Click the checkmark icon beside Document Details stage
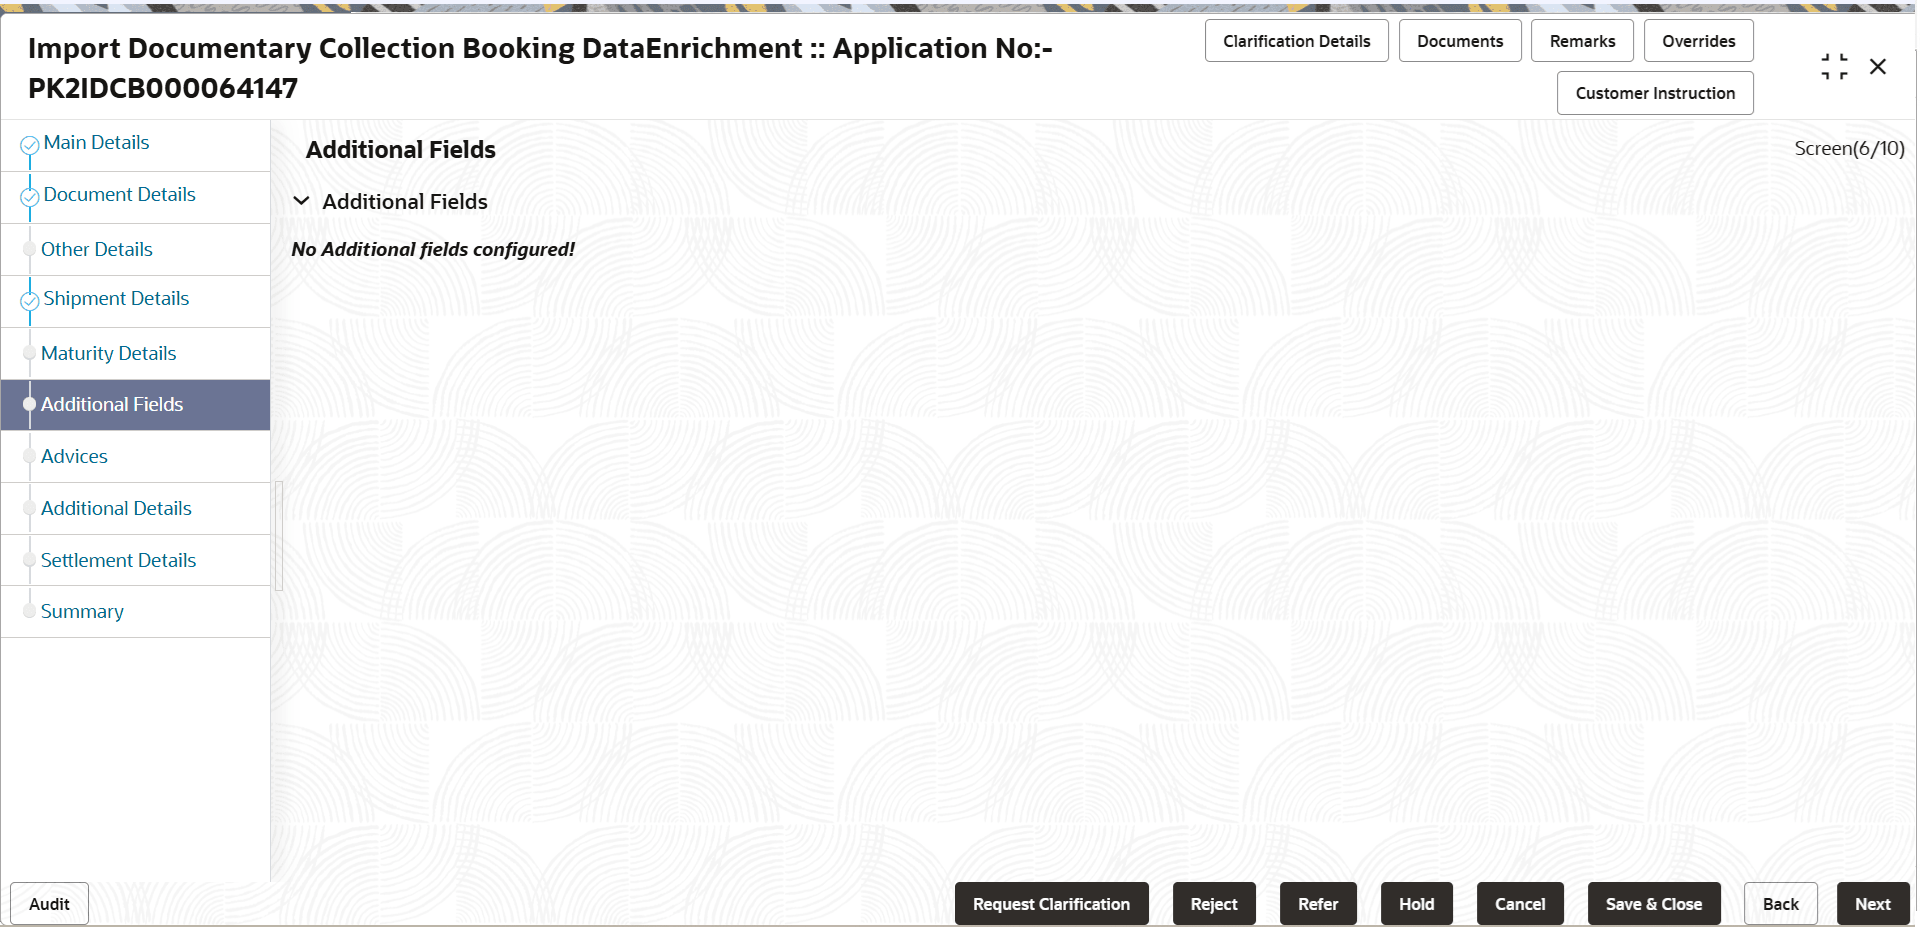Viewport: 1920px width, 927px height. point(28,197)
